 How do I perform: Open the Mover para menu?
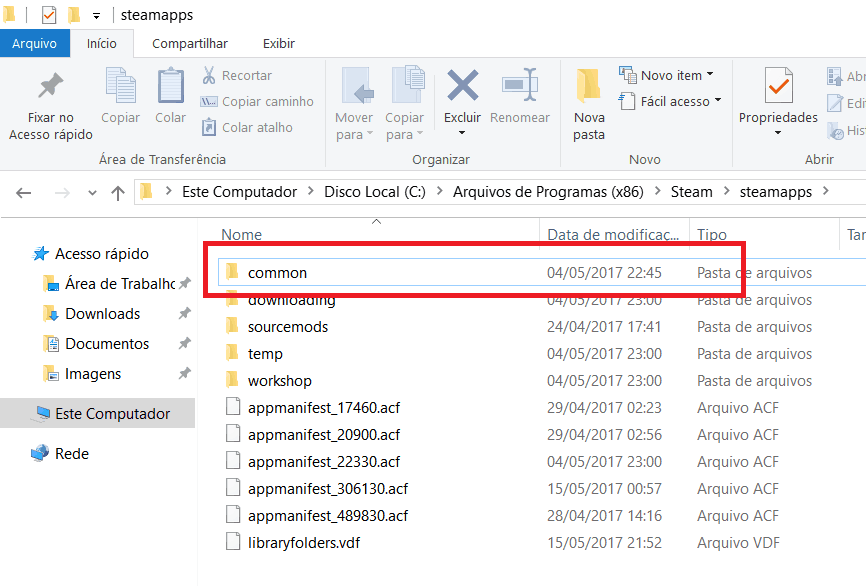click(x=354, y=104)
